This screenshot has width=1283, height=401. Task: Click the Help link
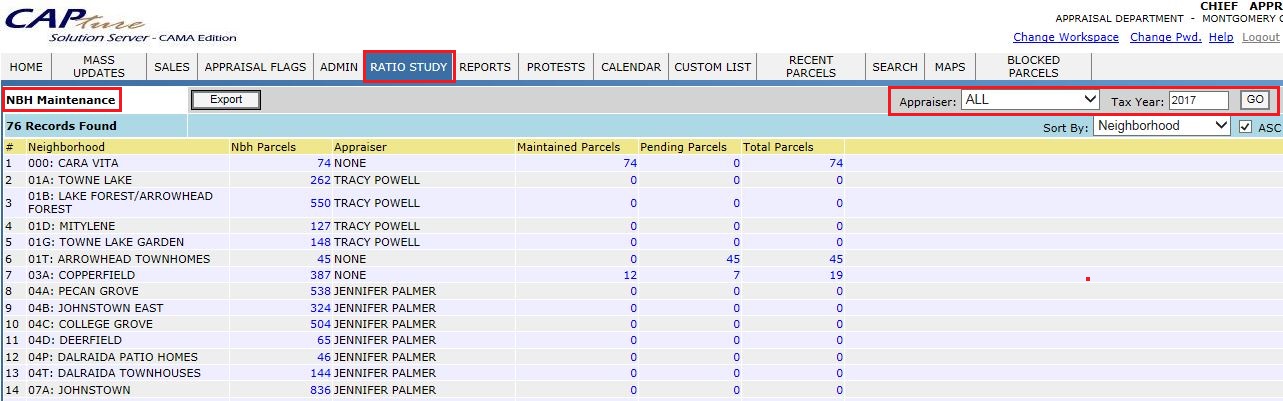point(1220,37)
